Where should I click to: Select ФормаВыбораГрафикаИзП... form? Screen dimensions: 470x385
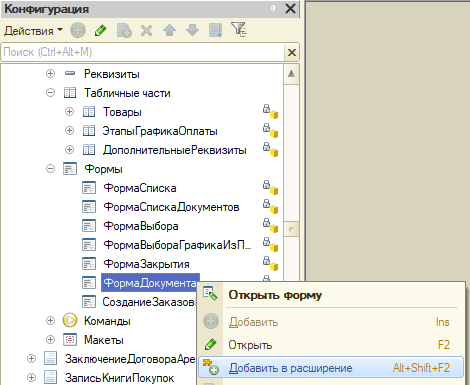tap(177, 245)
